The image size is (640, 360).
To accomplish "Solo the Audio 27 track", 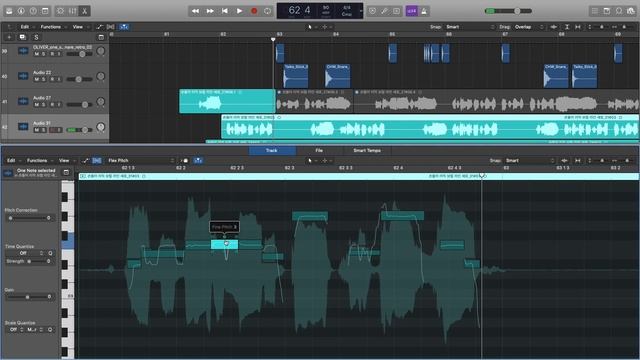I will click(x=44, y=105).
